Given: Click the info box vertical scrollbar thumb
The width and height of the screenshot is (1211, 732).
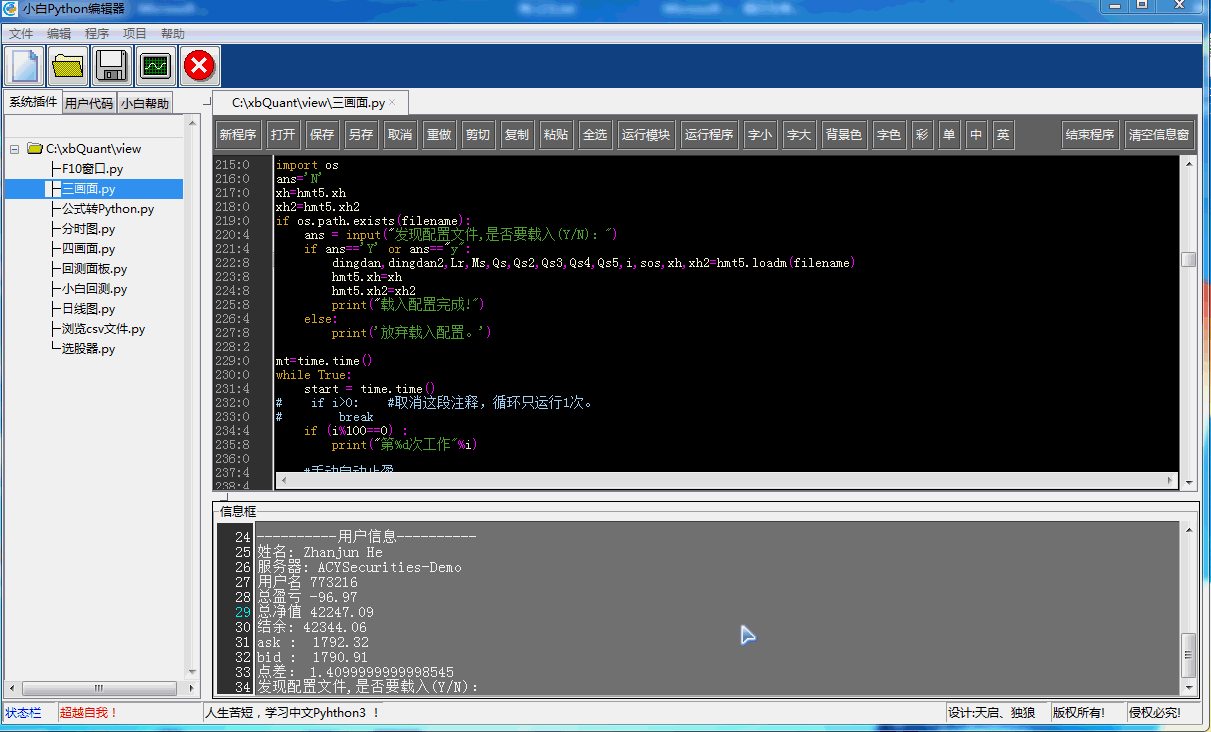Looking at the screenshot, I should pos(1188,655).
